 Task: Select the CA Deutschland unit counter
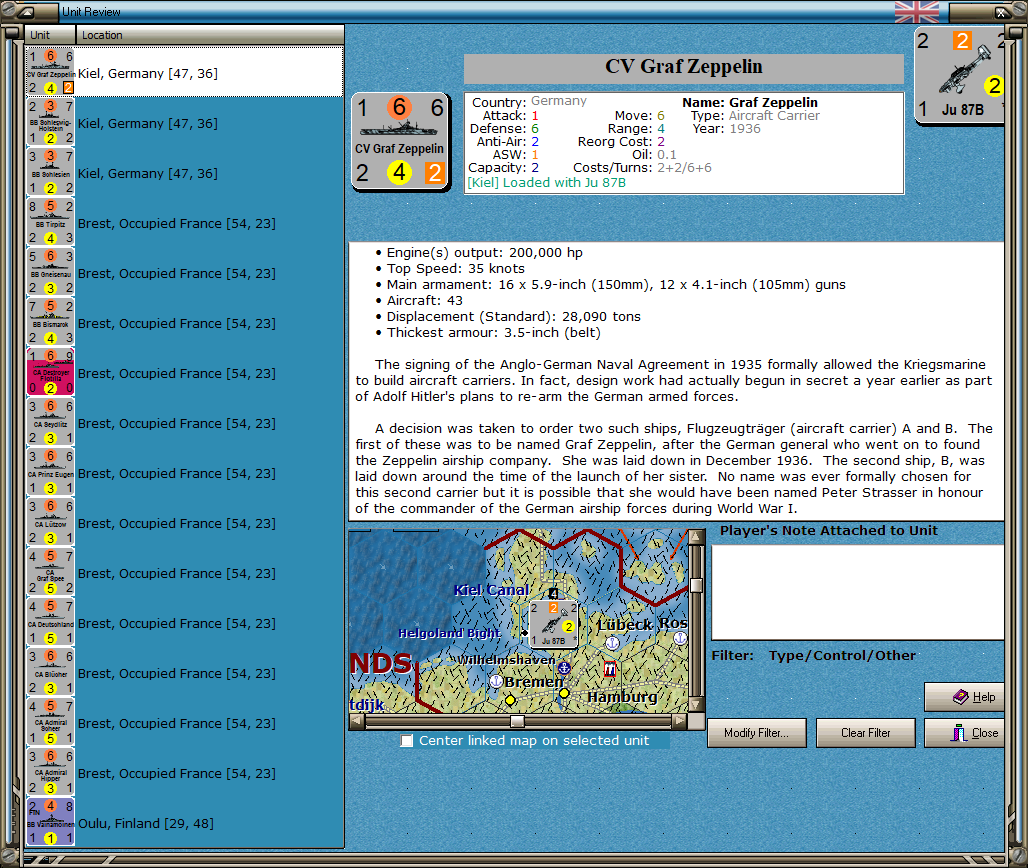[50, 623]
